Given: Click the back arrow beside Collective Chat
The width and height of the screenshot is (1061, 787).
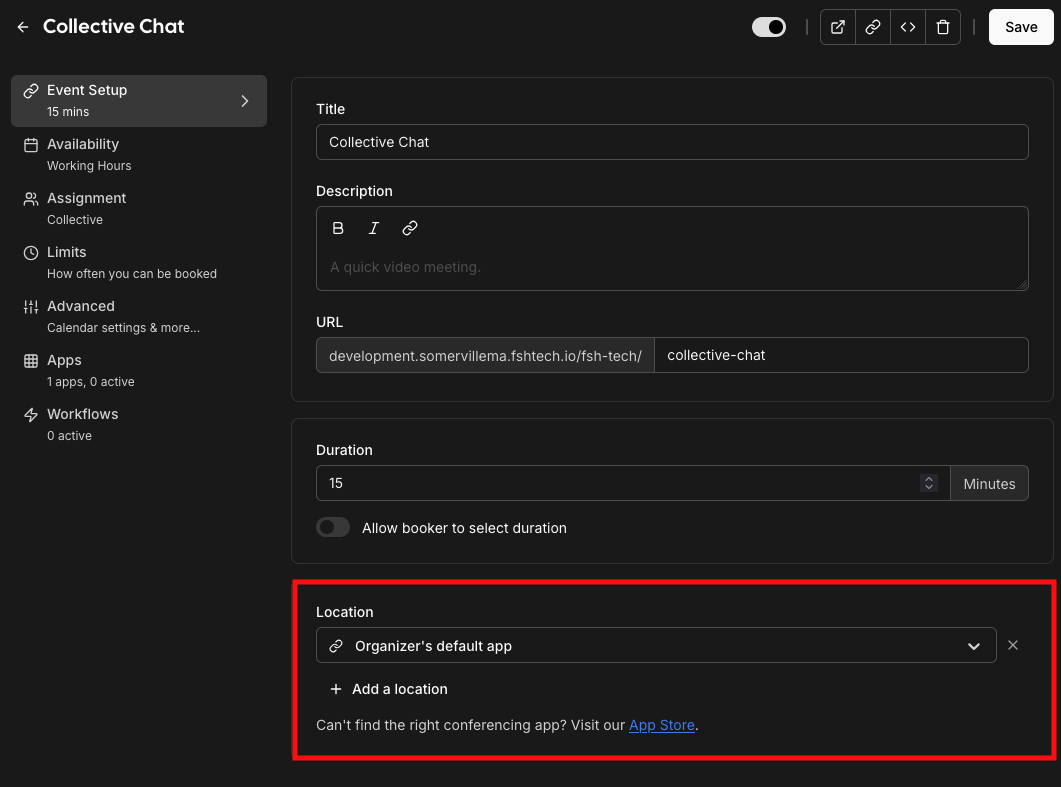Looking at the screenshot, I should click(23, 27).
